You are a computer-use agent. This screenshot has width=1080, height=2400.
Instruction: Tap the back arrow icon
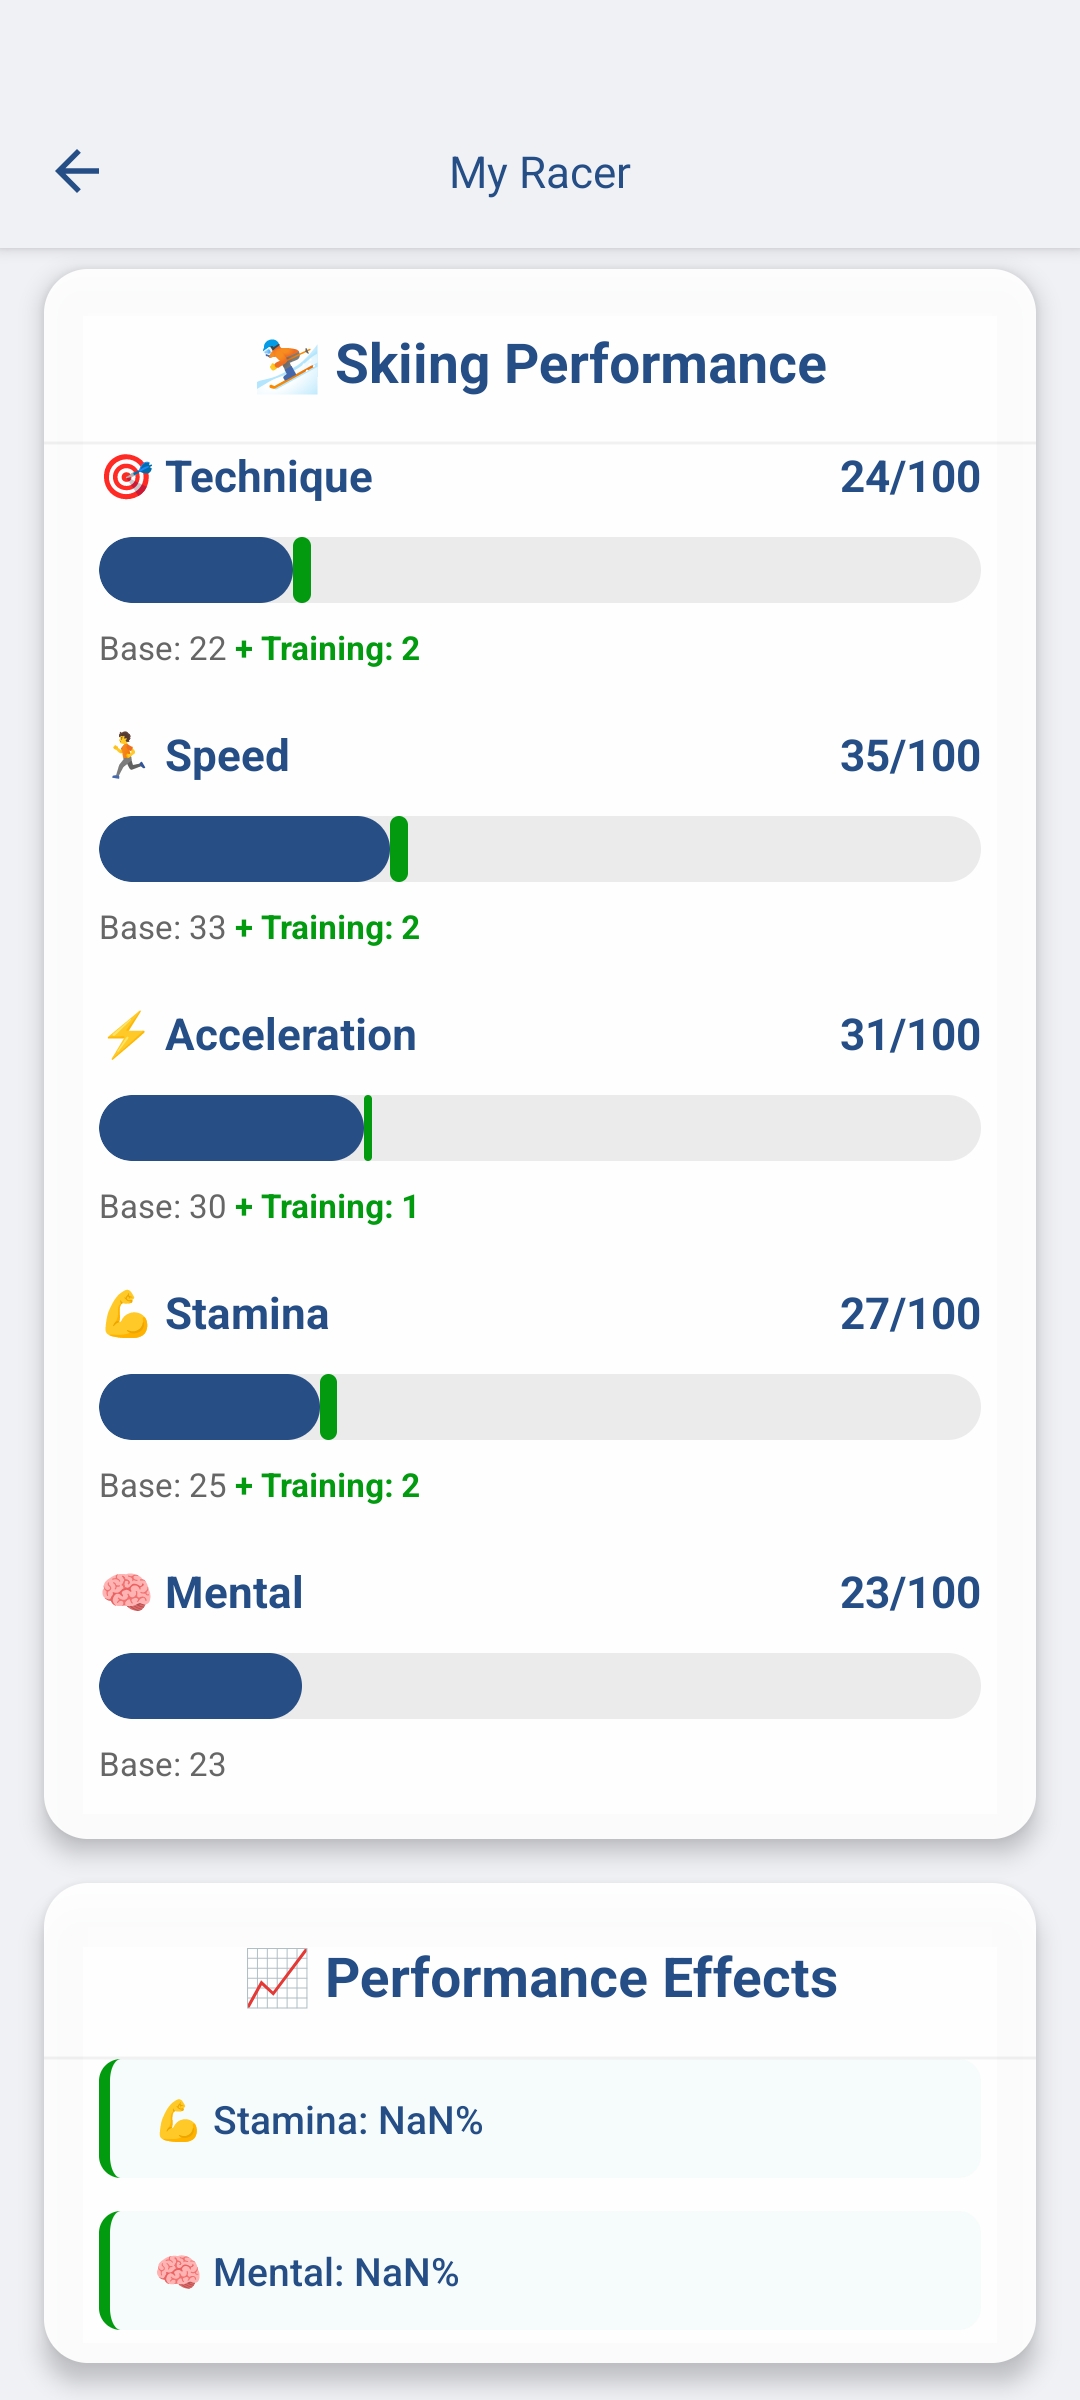(77, 171)
